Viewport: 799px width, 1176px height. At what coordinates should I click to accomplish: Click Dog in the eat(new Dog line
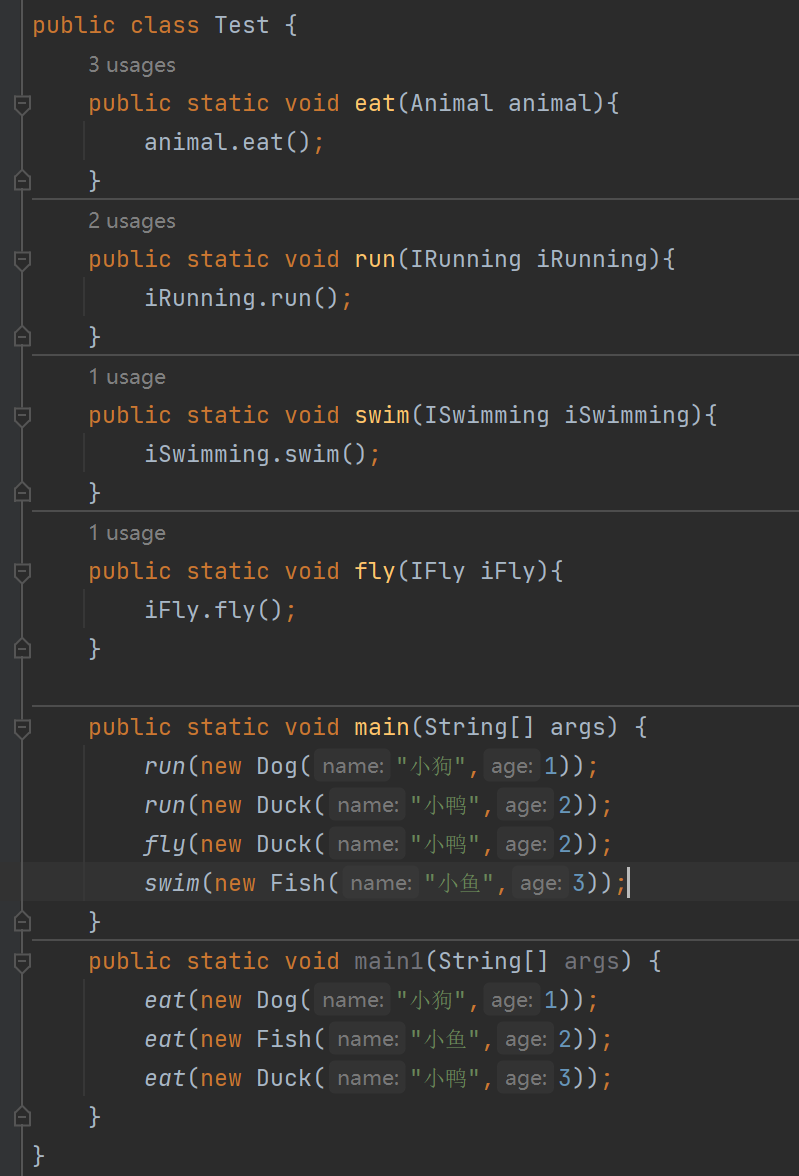point(277,1000)
